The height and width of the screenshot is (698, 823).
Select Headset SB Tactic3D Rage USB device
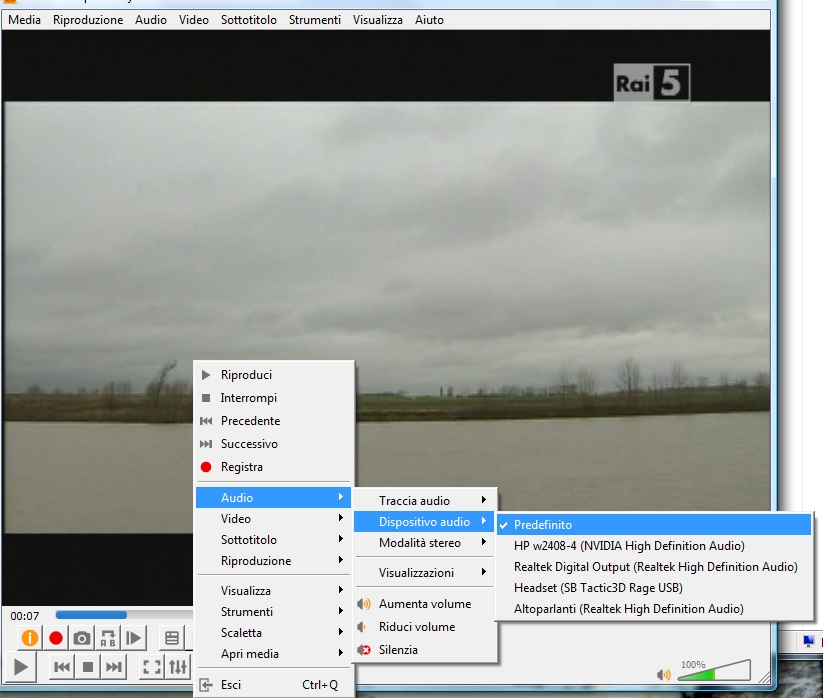click(x=654, y=588)
